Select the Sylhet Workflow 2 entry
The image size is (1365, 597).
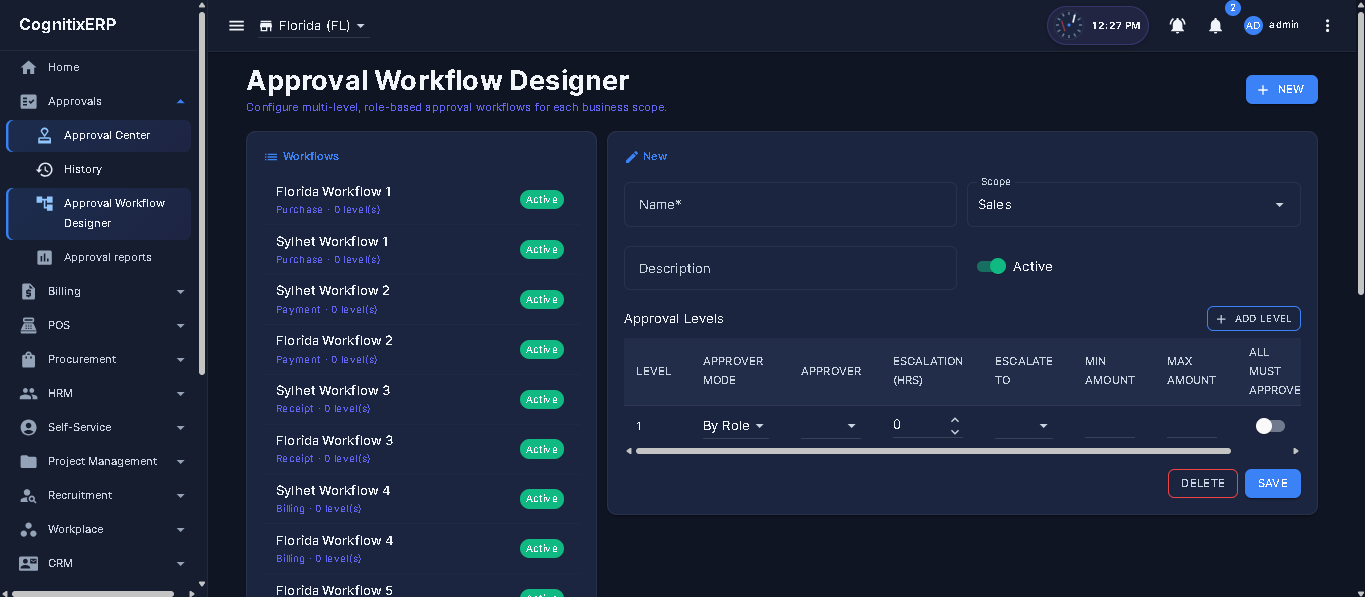click(x=420, y=299)
